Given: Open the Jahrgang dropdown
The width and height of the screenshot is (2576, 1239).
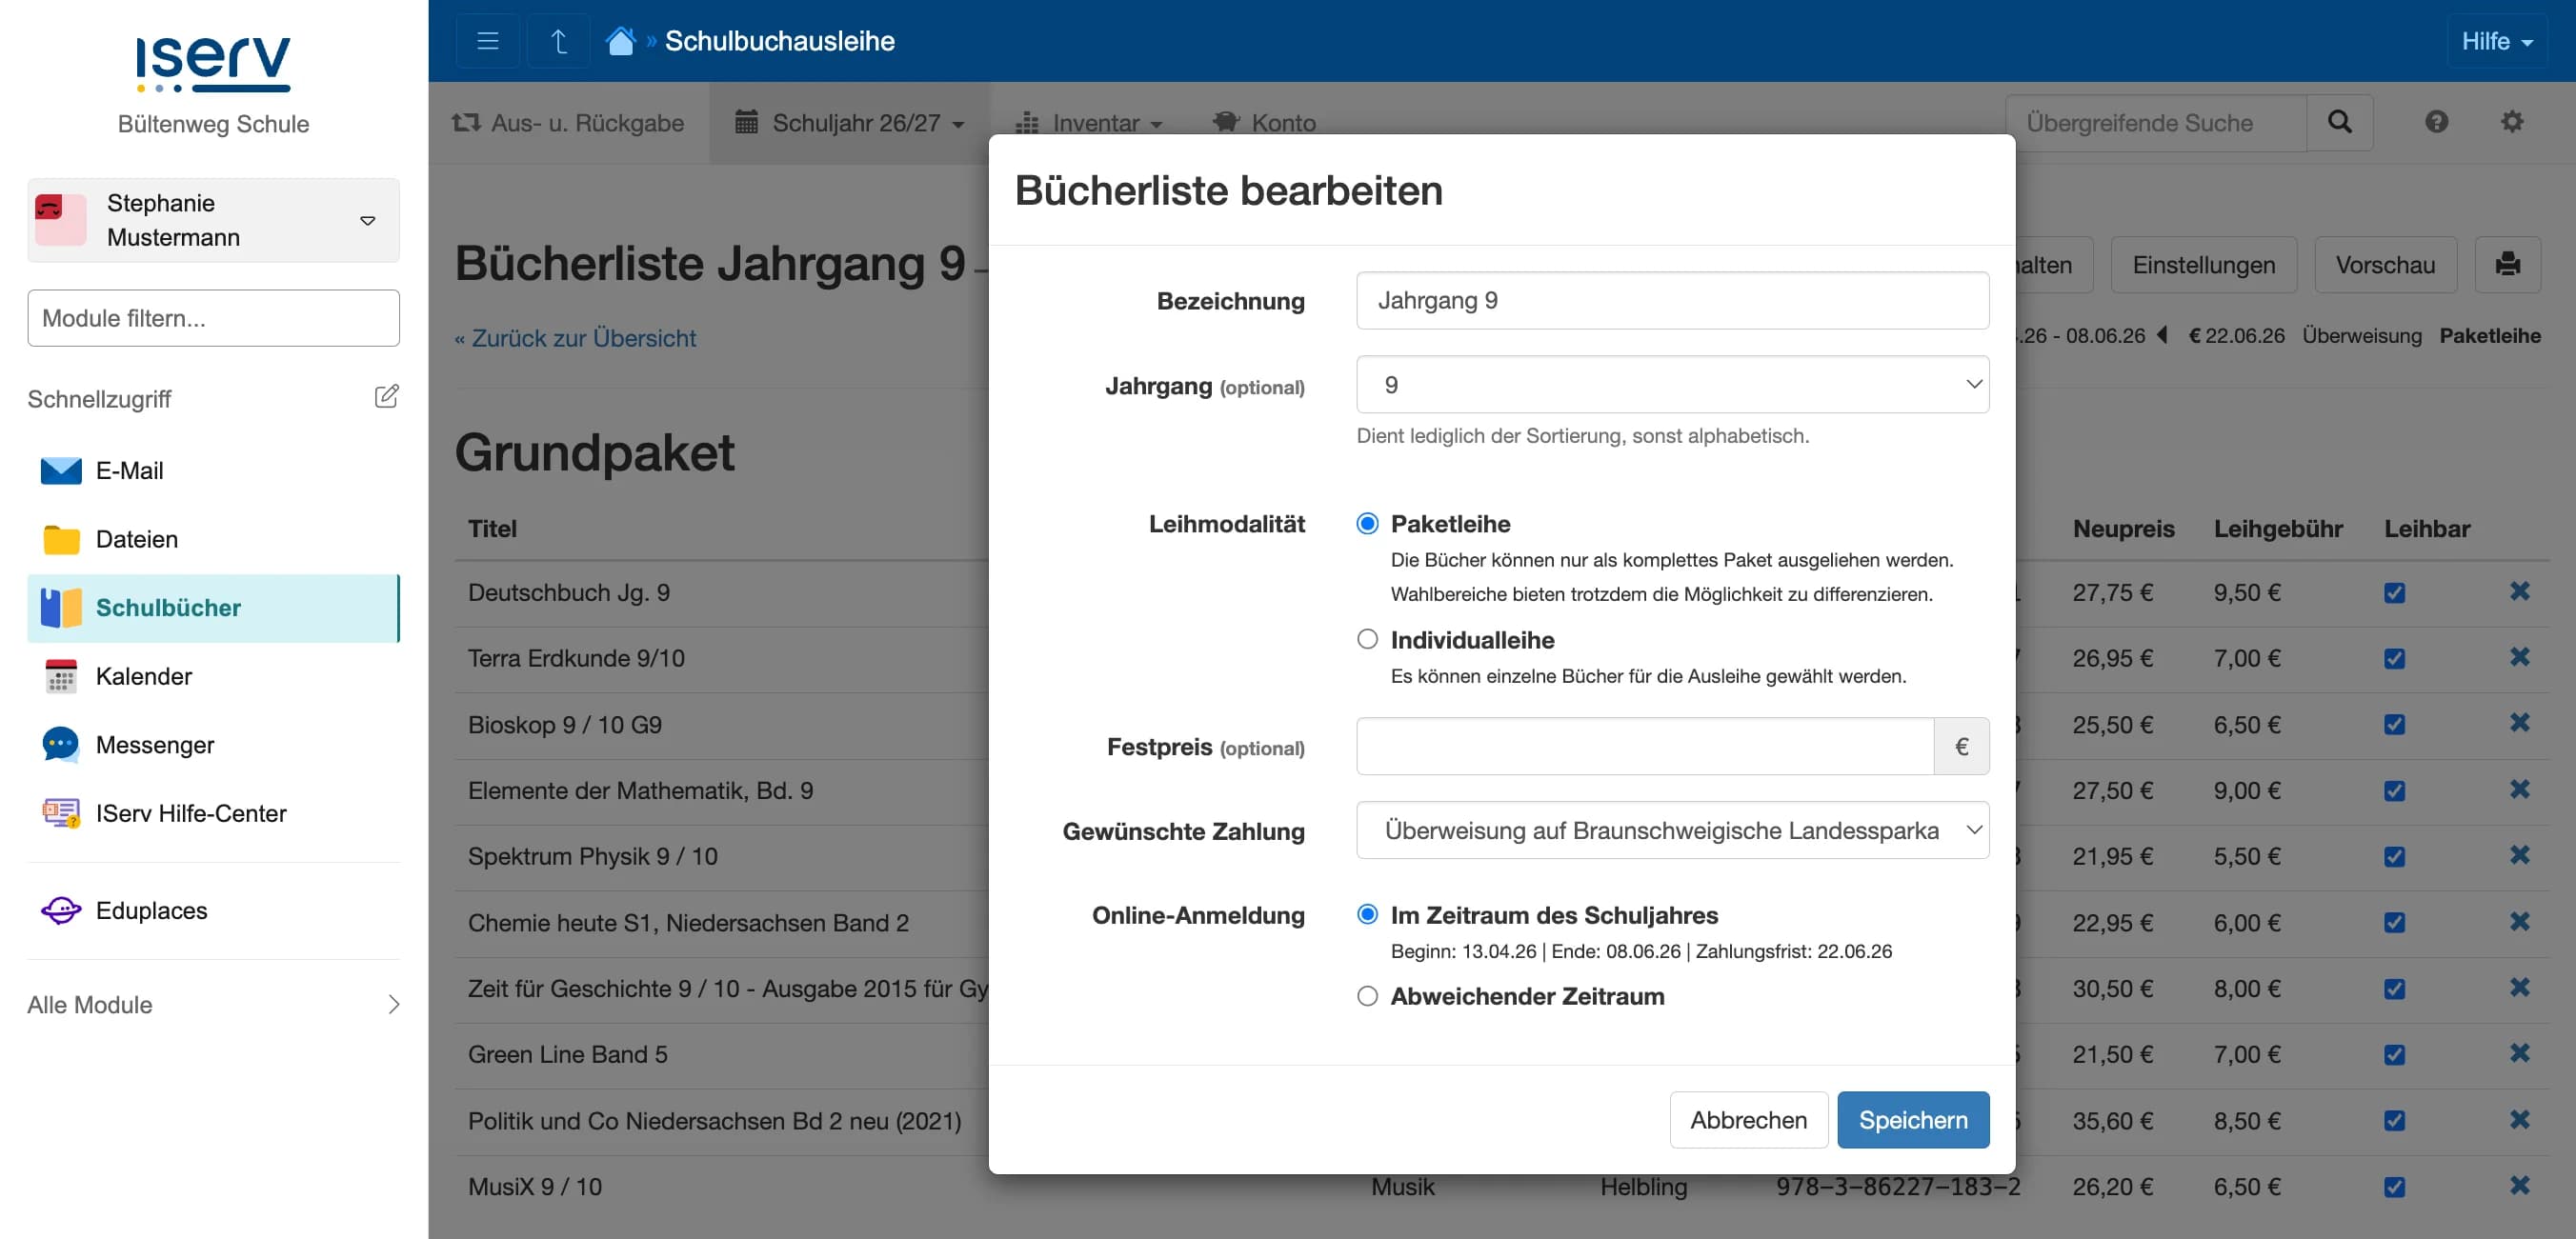Looking at the screenshot, I should 1671,384.
